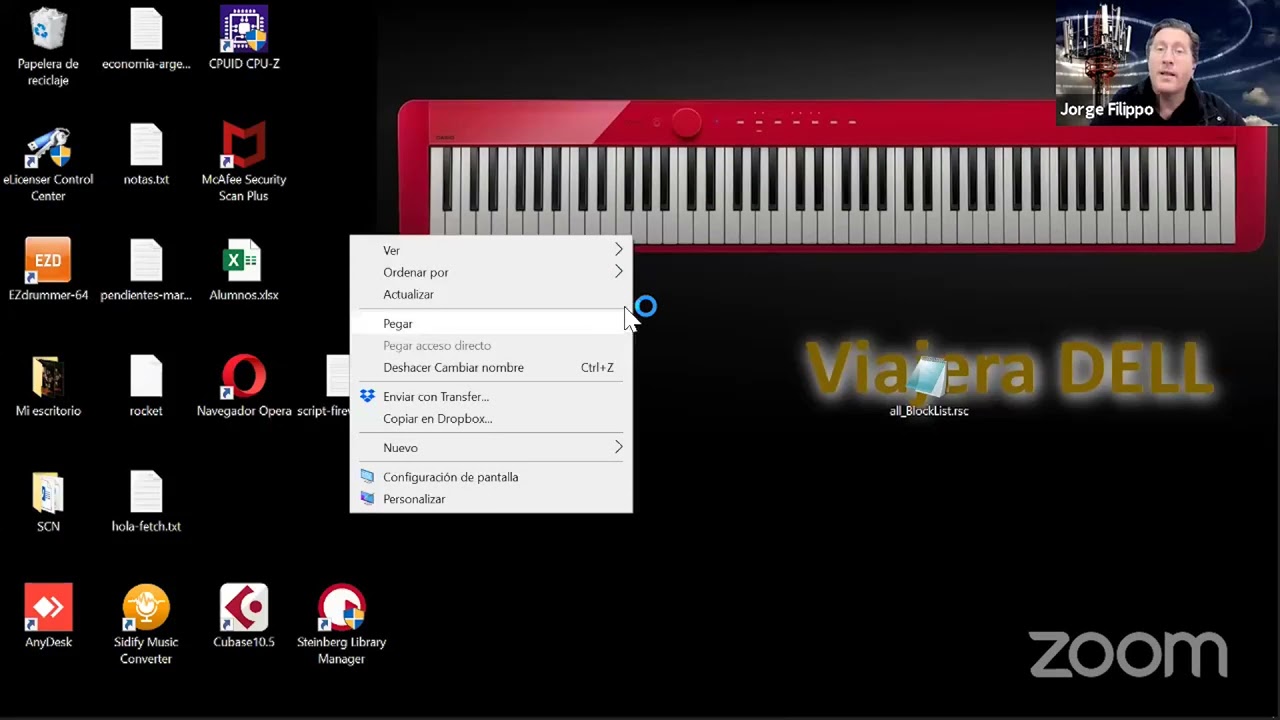Open Configuración de pantalla

tap(491, 476)
